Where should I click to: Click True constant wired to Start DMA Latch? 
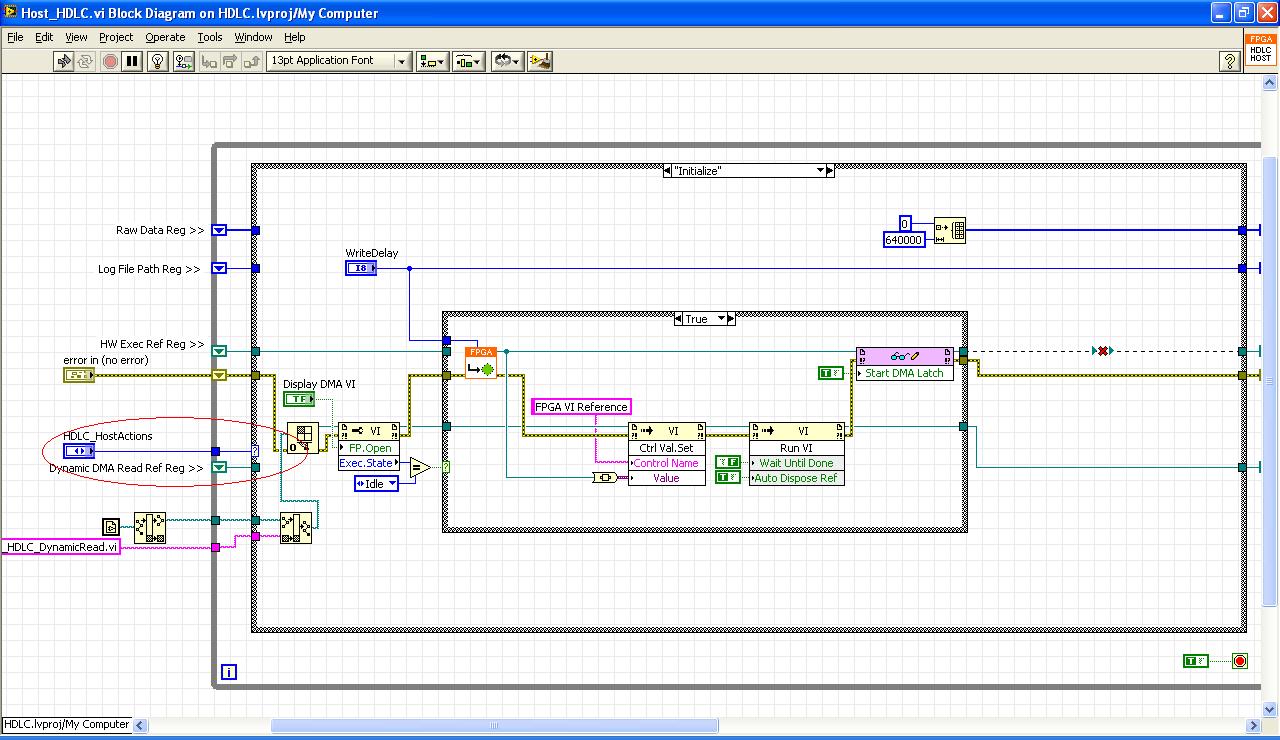coord(830,373)
